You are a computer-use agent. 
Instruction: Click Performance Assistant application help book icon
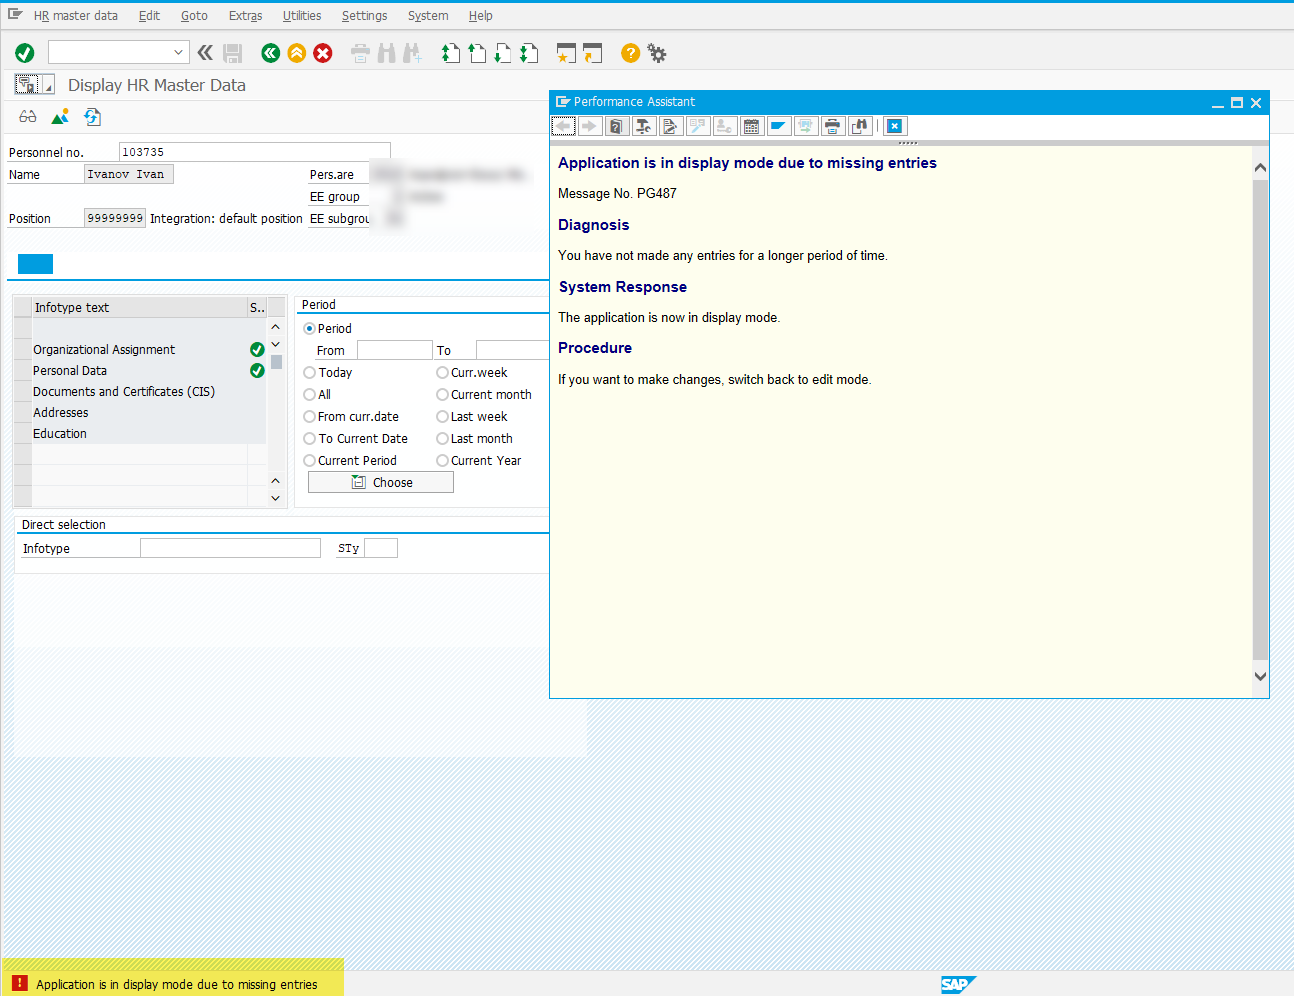click(617, 126)
